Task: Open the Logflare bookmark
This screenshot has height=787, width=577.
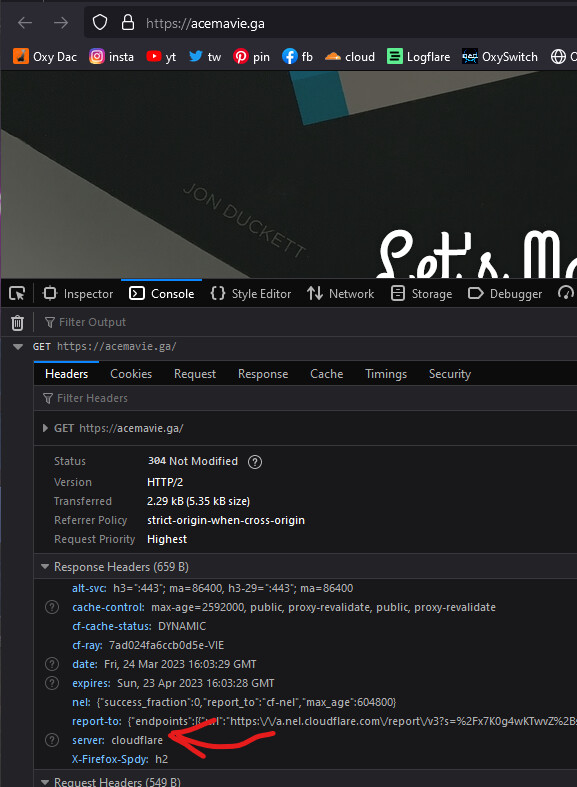Action: [x=418, y=57]
